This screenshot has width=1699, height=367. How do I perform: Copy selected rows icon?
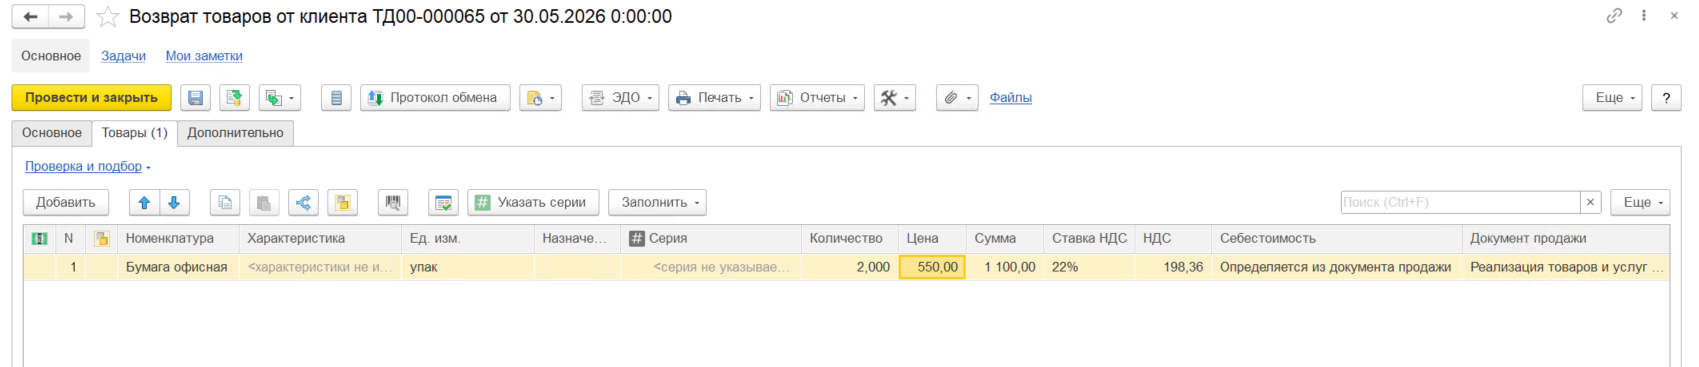pos(225,202)
